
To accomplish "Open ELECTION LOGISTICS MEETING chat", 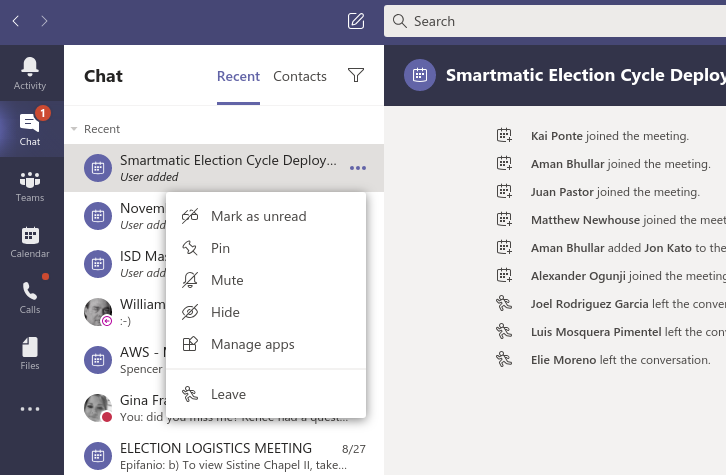I will [x=224, y=456].
